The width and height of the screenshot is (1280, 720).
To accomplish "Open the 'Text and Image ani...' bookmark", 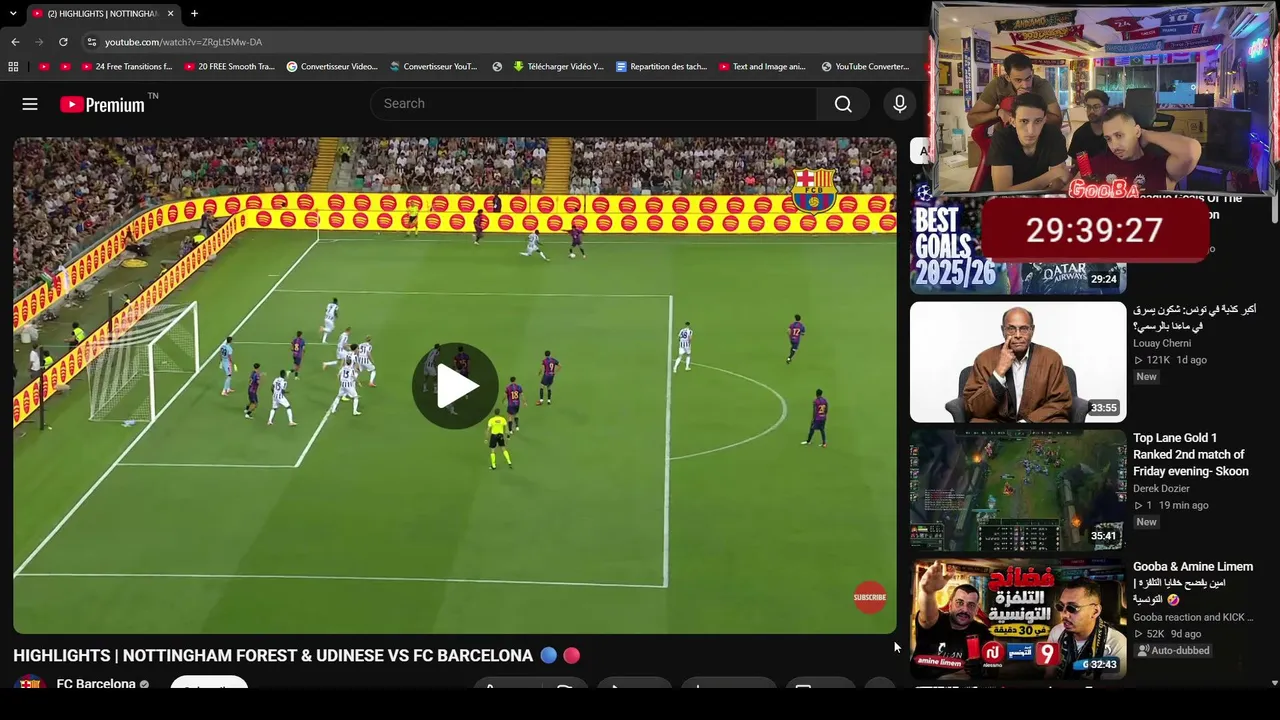I will (x=762, y=67).
